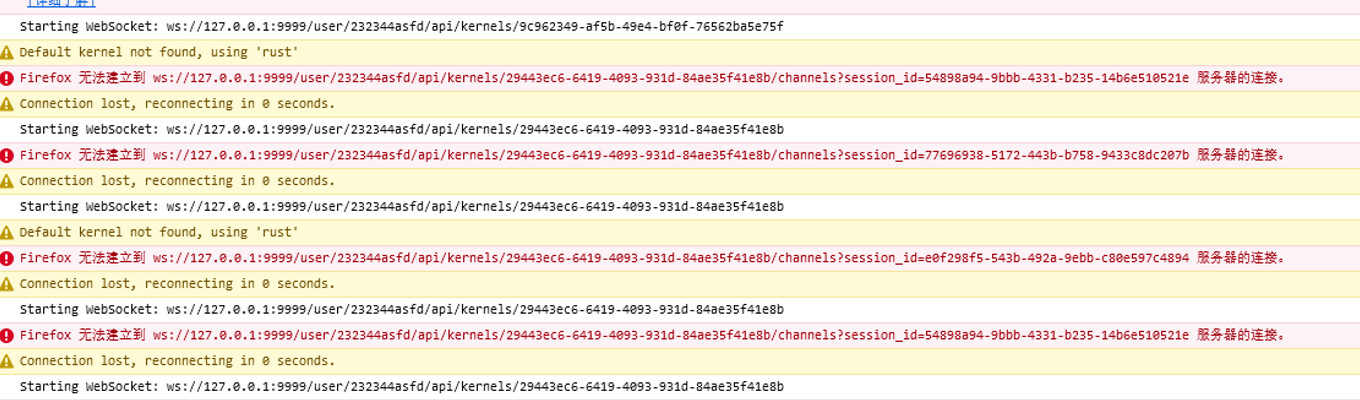Click the warning icon on the first 'Default kernel not found' row

tap(7, 52)
